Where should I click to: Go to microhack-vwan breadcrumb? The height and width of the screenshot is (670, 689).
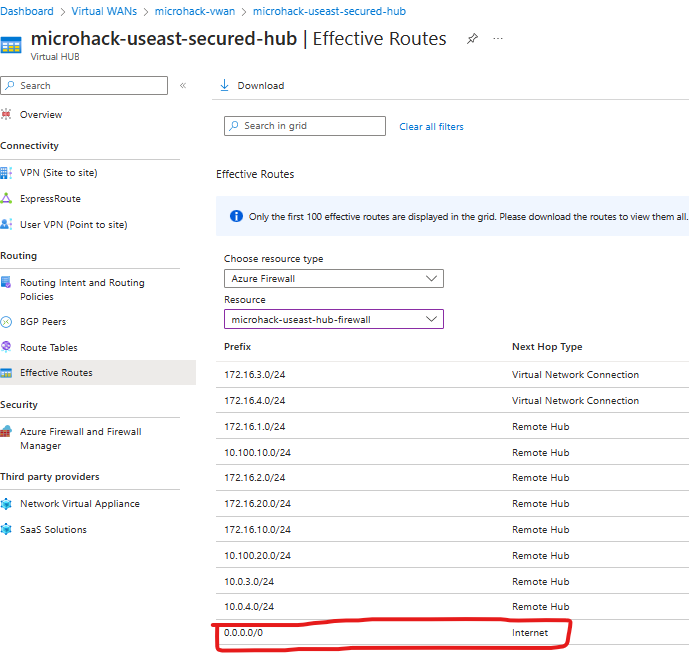click(x=195, y=11)
